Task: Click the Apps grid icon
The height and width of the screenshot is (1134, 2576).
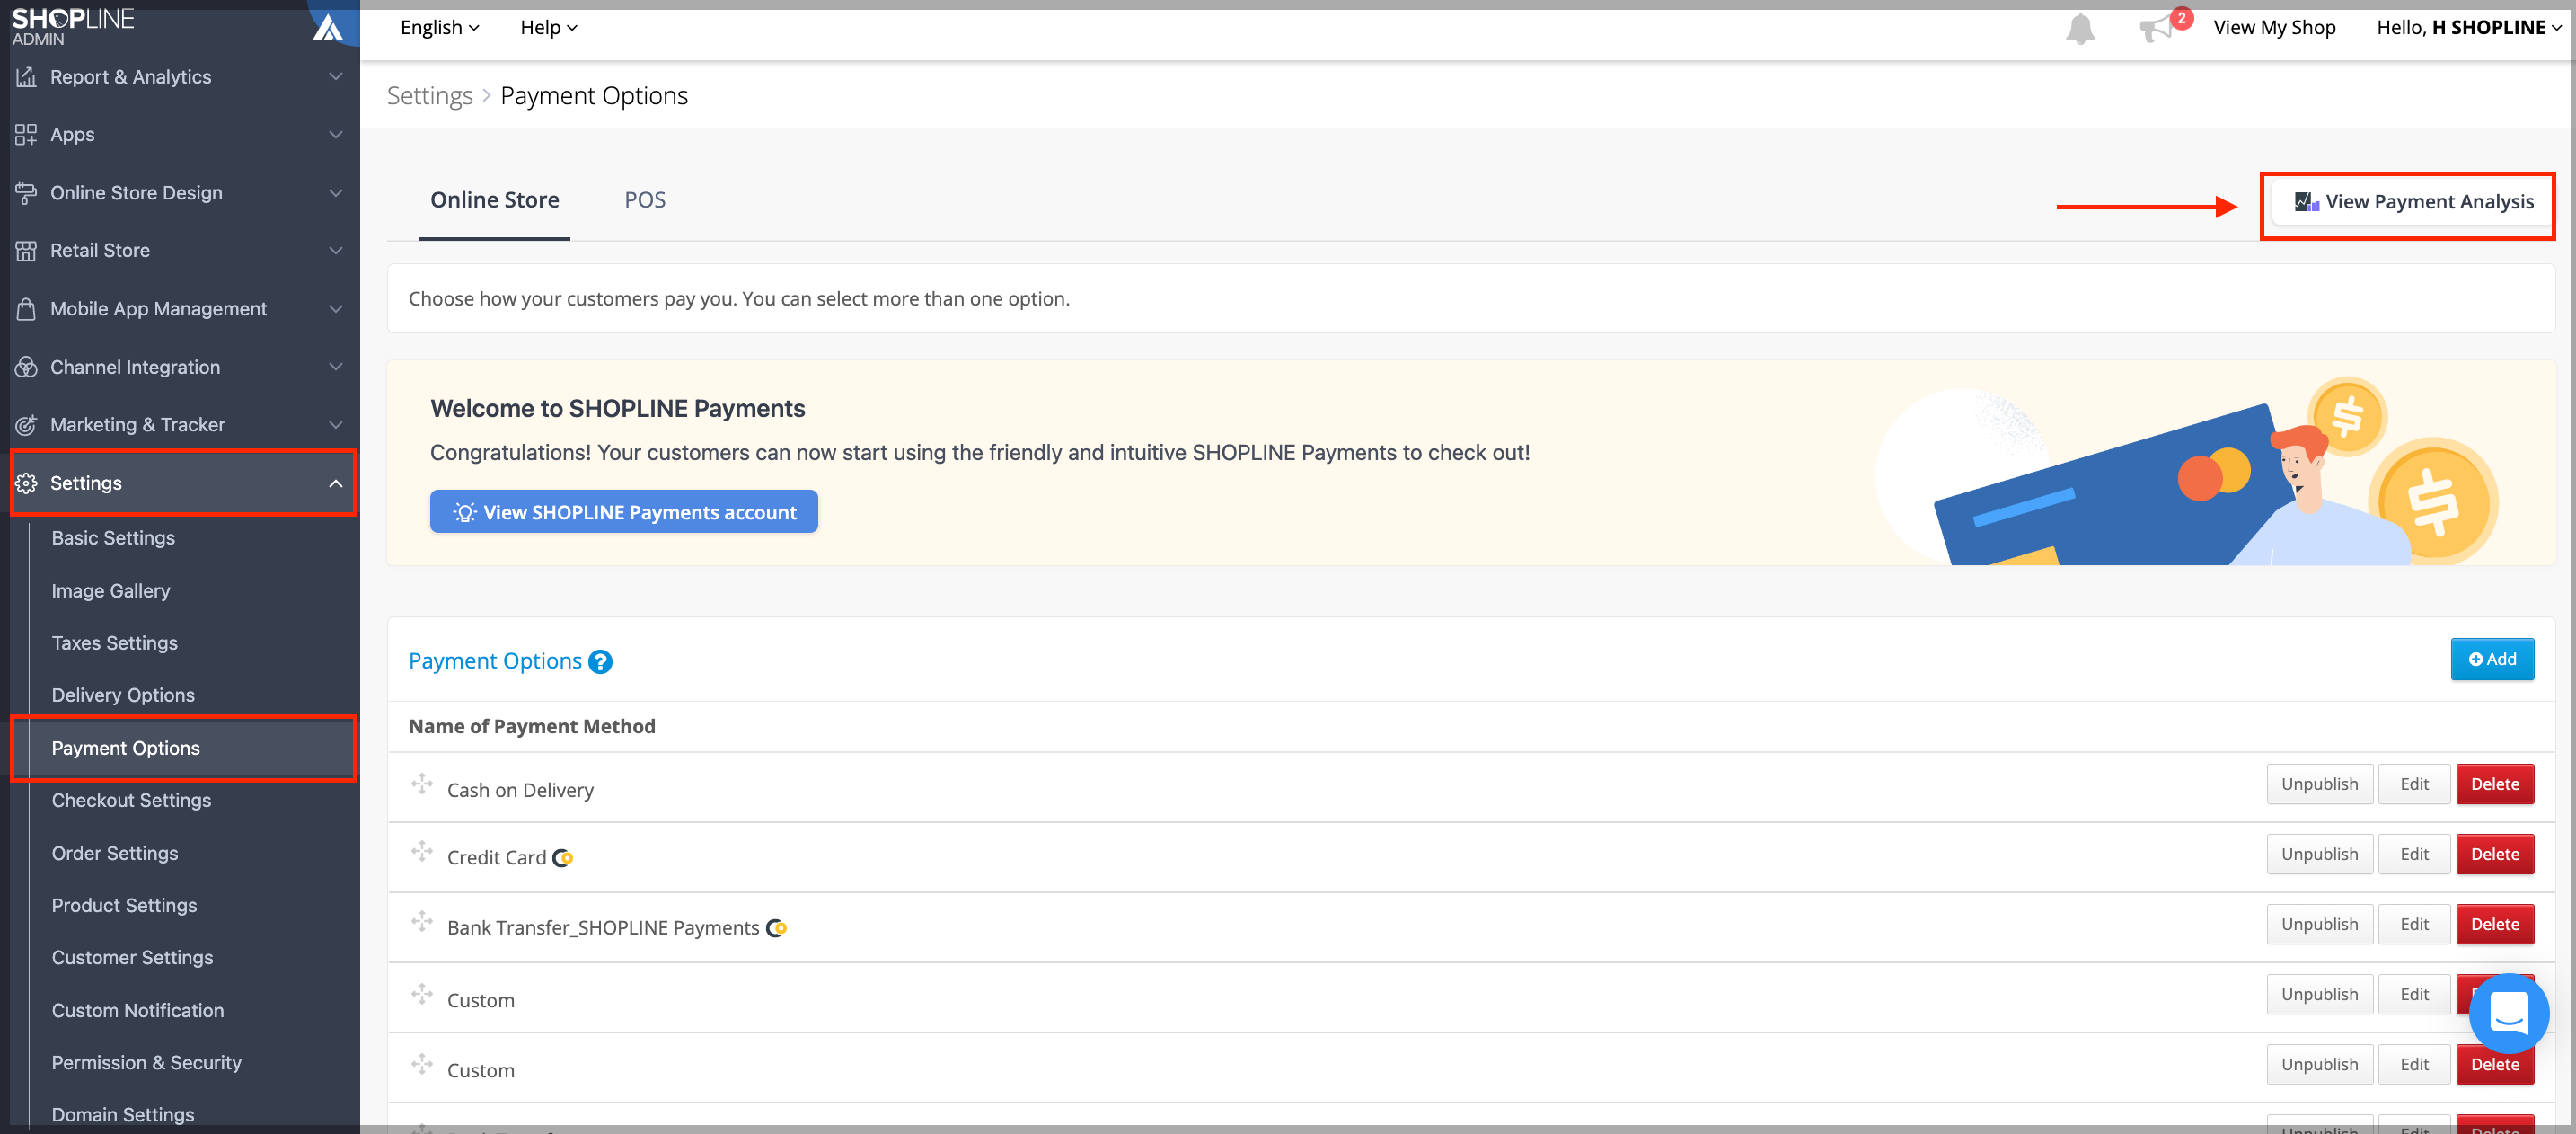Action: point(26,135)
